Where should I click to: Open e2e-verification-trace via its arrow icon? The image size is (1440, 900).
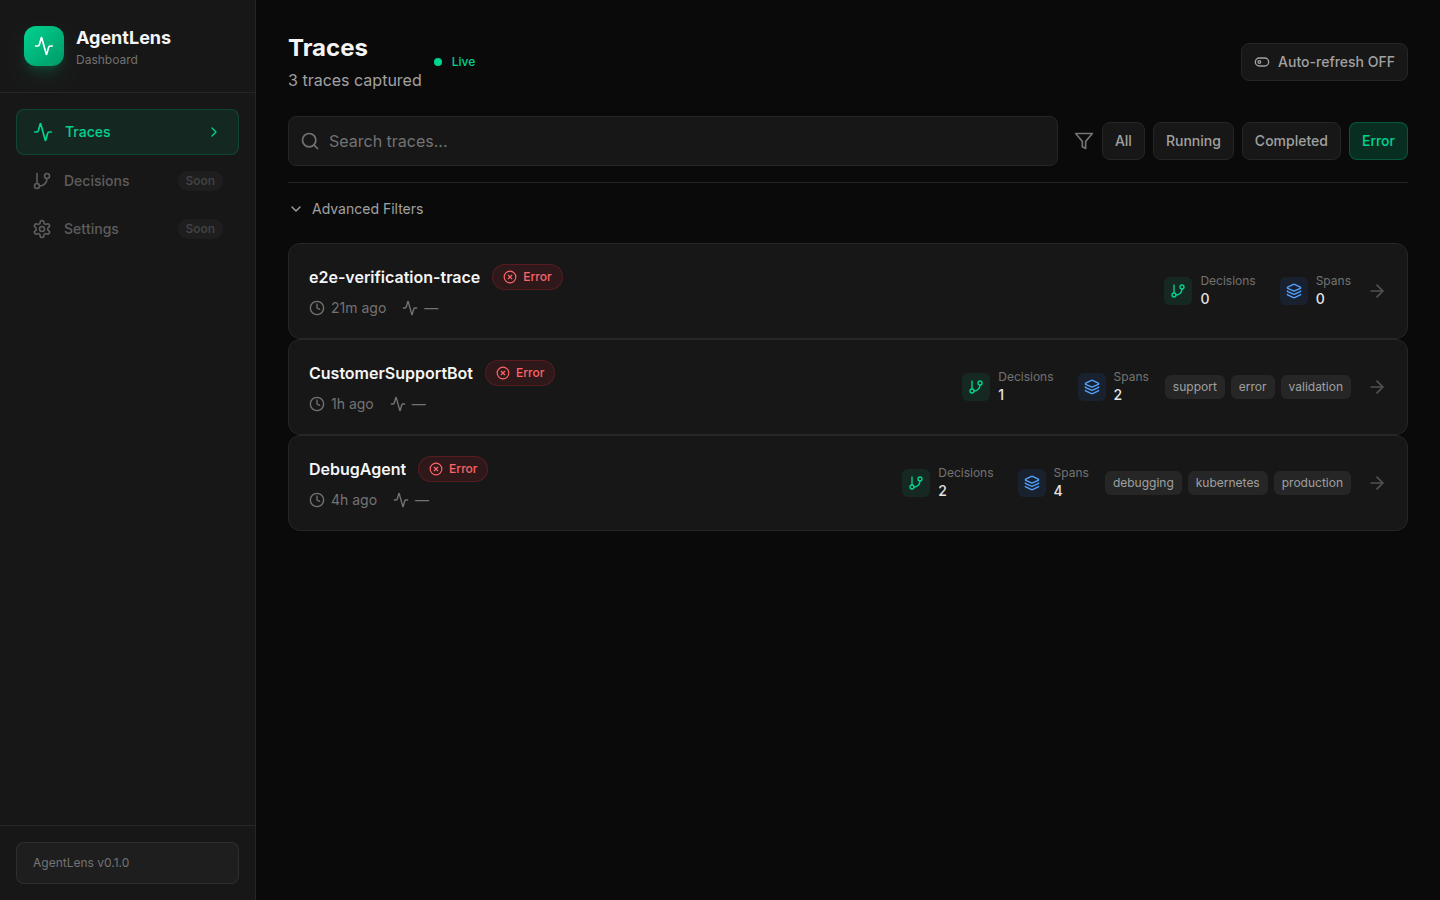[1377, 291]
